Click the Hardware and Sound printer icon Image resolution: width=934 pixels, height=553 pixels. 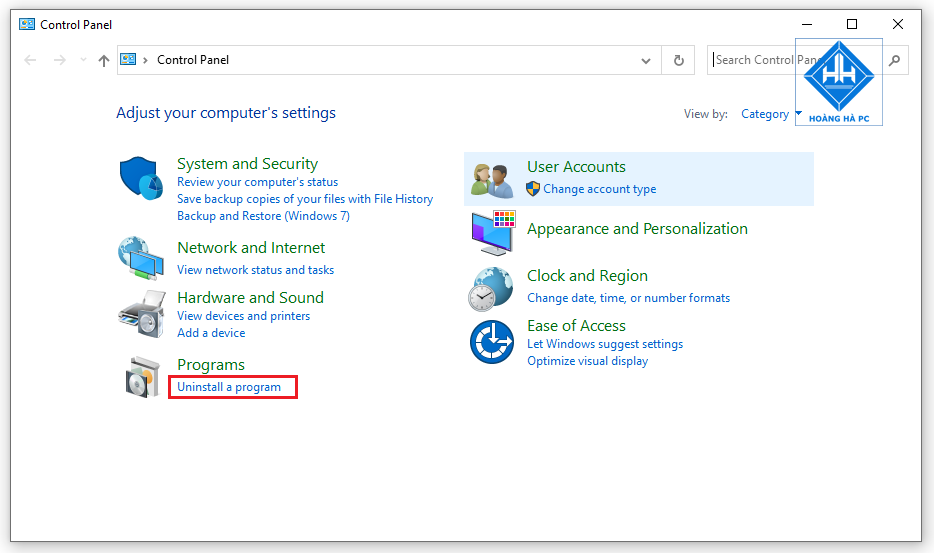point(142,314)
